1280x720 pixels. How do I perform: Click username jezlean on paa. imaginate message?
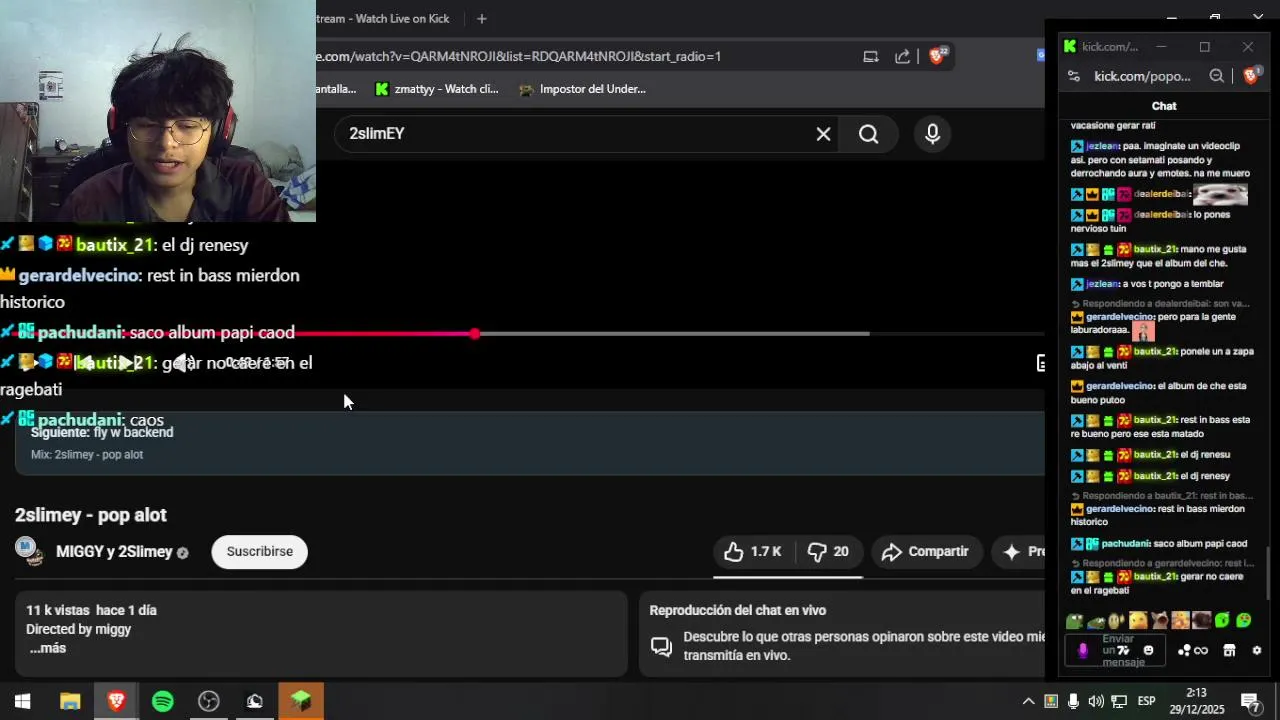point(1102,146)
